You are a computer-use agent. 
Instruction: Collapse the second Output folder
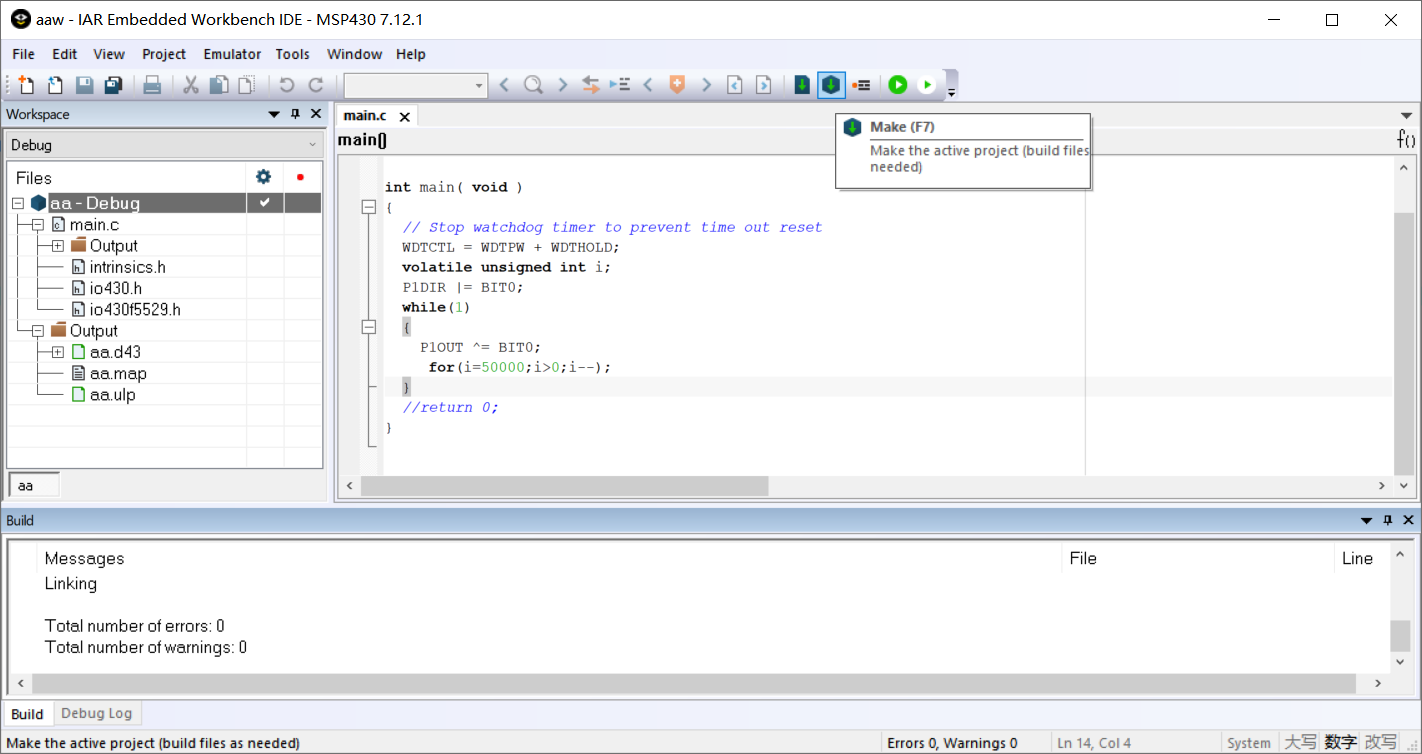pos(37,330)
